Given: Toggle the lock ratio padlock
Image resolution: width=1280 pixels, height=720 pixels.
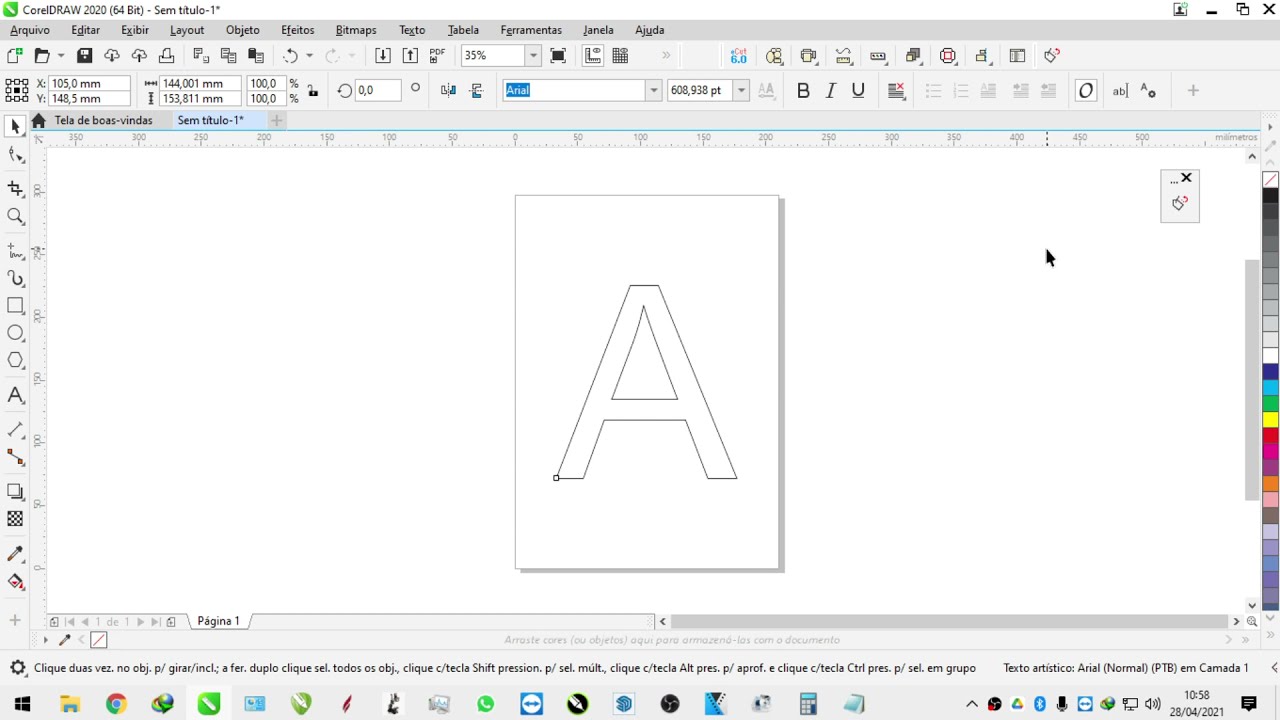Looking at the screenshot, I should (x=313, y=91).
